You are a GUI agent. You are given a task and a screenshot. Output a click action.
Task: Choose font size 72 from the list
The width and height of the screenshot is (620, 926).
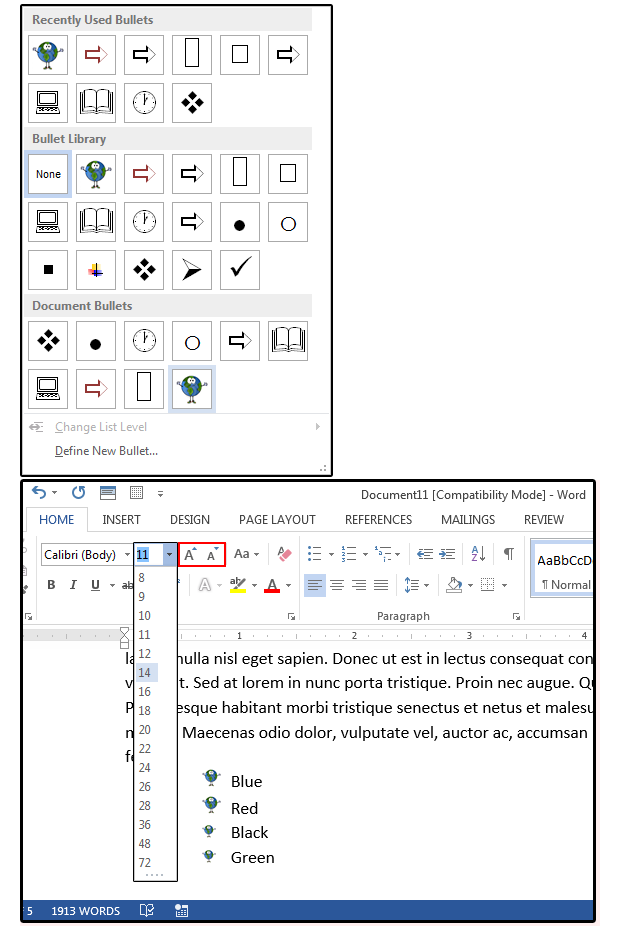tap(146, 862)
